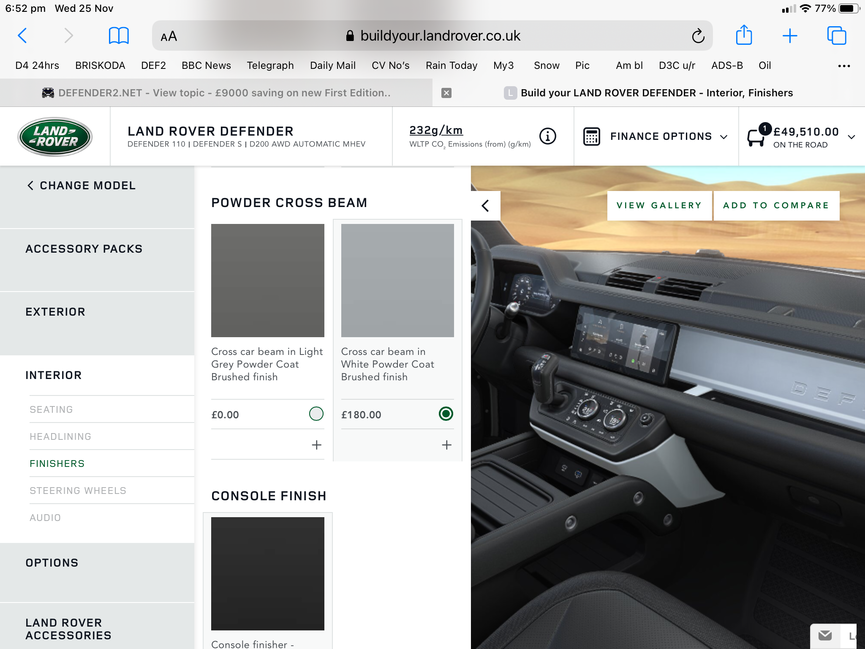
Task: Choose the Light Grey Powder Coat swatch
Action: (268, 280)
